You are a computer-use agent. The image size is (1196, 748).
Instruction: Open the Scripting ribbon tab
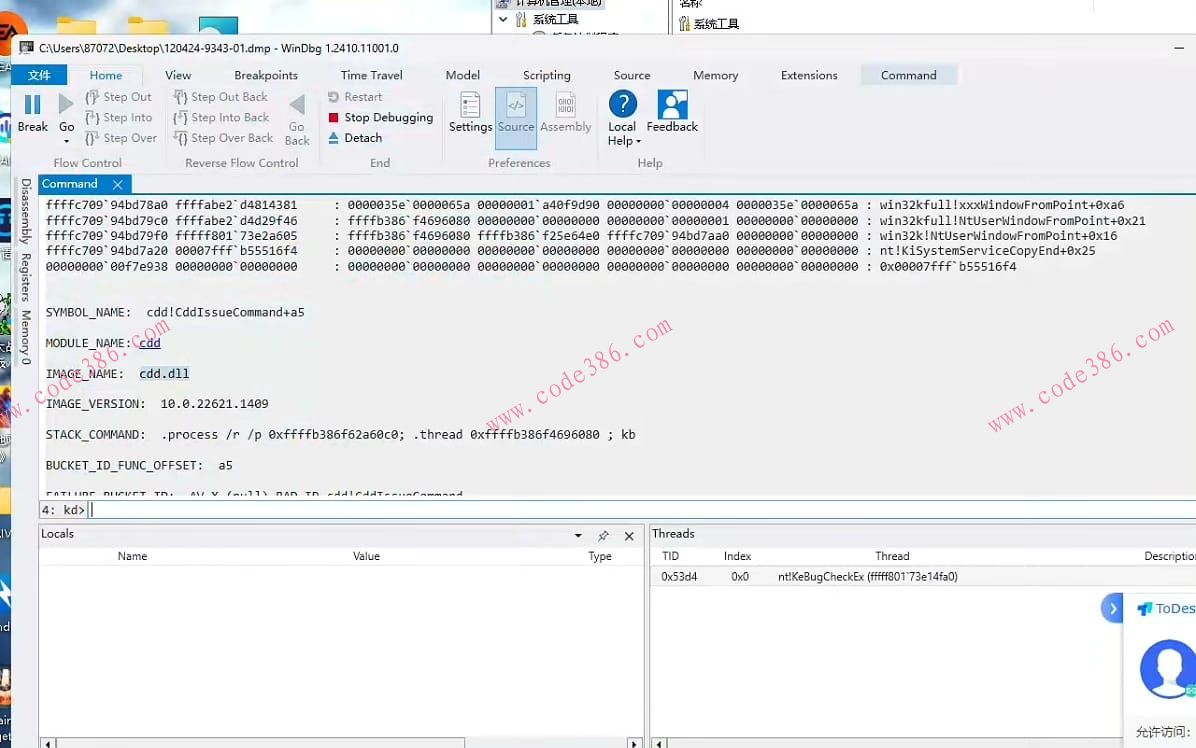546,75
